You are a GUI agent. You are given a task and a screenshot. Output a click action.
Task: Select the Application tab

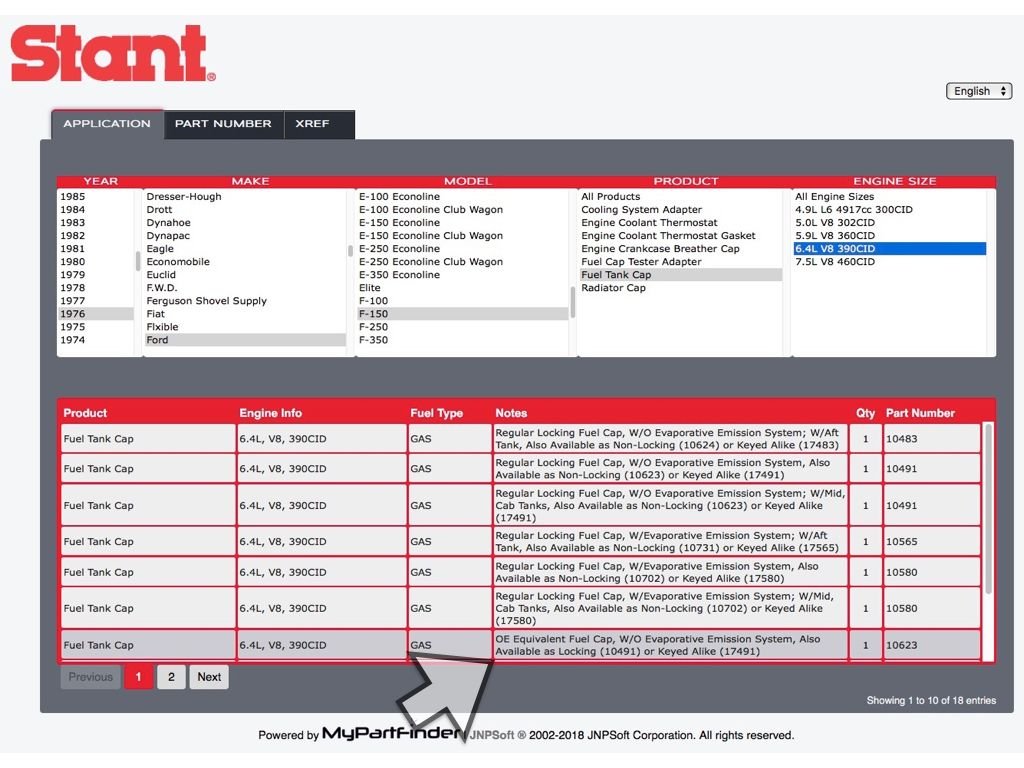coord(107,124)
